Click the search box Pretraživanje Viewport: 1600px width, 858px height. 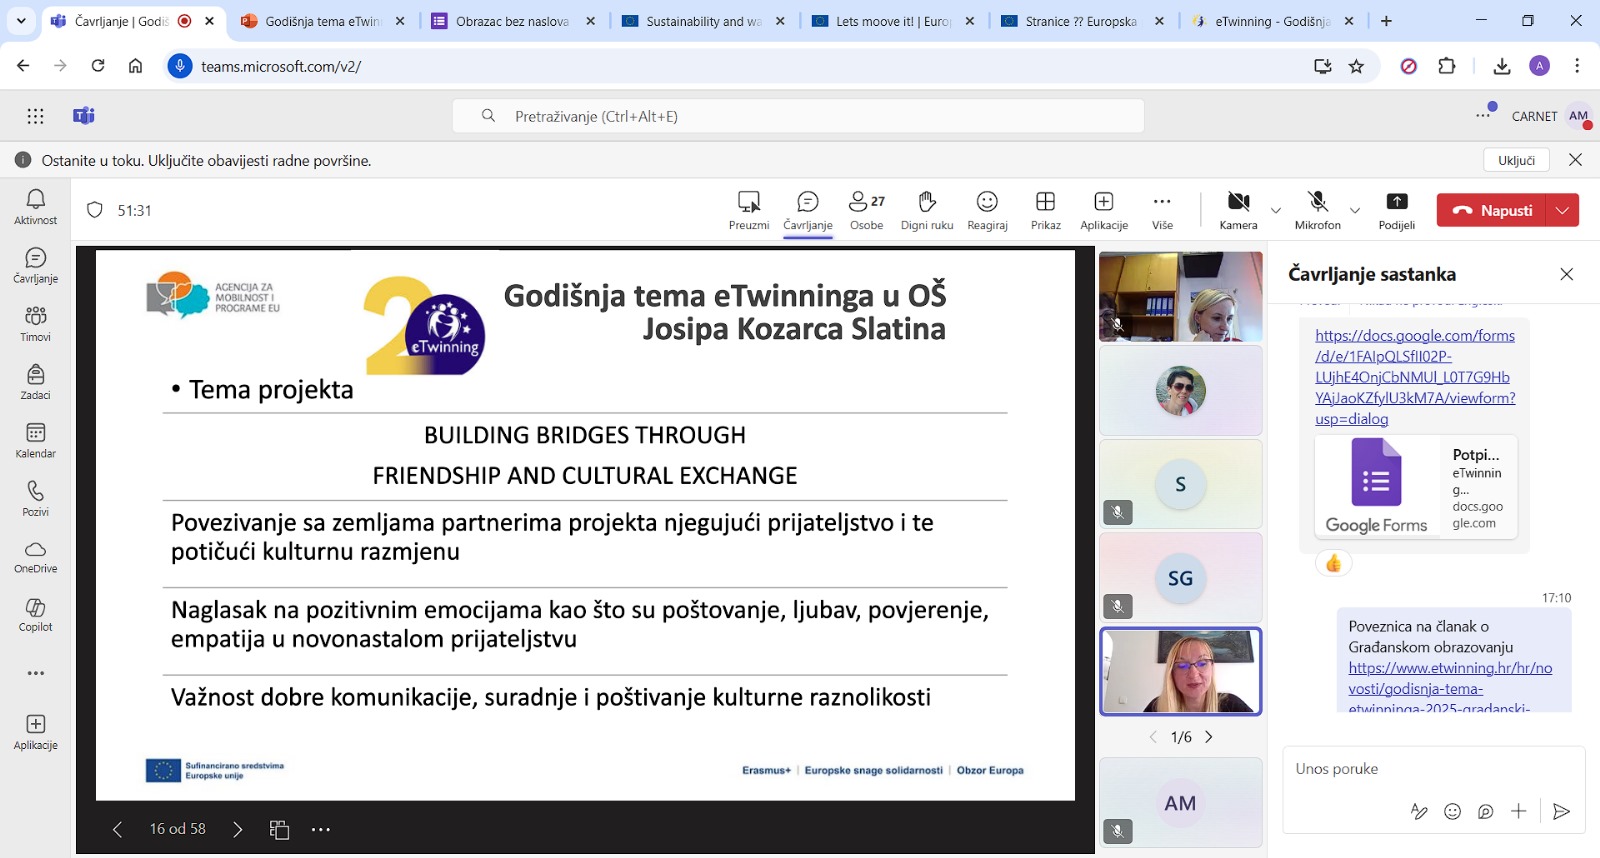coord(798,116)
